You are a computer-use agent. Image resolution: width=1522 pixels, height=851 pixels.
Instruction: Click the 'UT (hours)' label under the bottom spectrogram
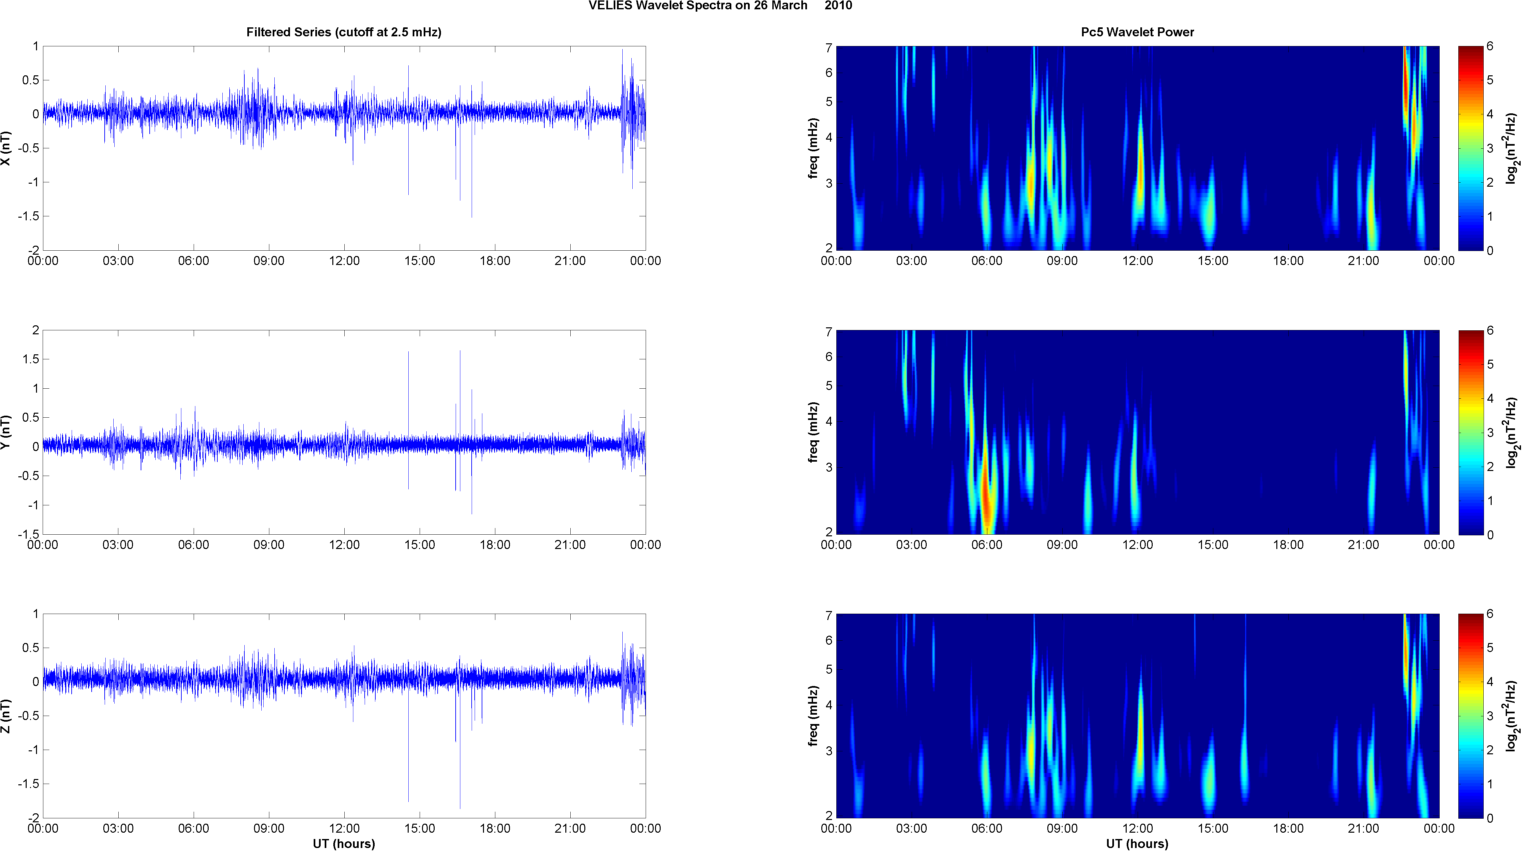pos(1137,843)
